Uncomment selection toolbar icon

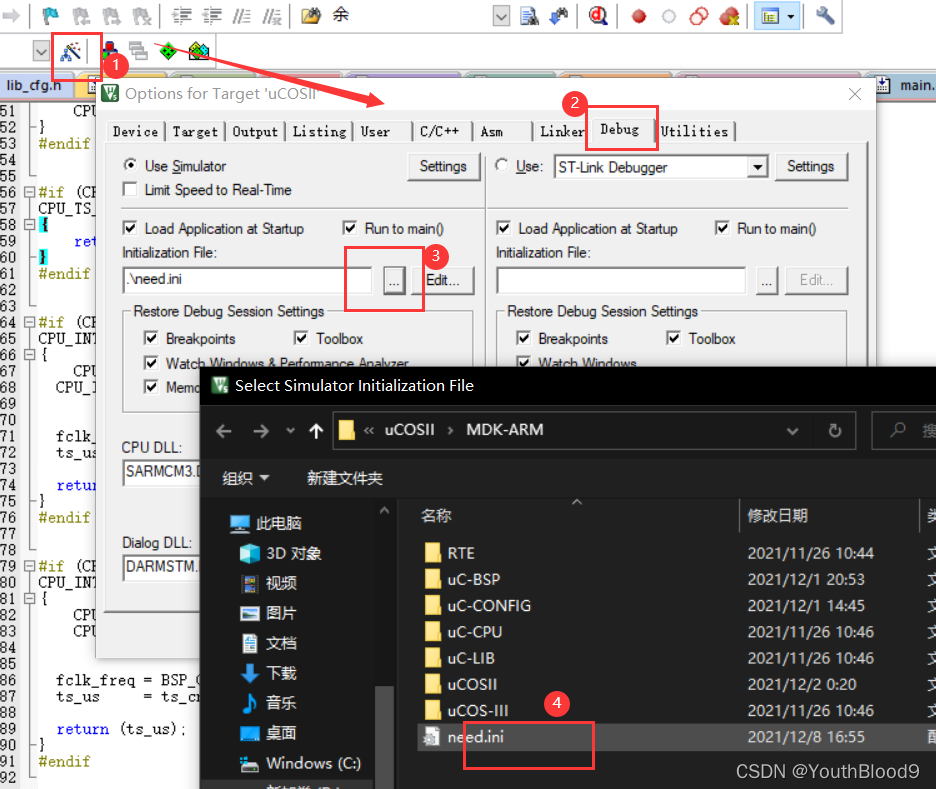[272, 16]
